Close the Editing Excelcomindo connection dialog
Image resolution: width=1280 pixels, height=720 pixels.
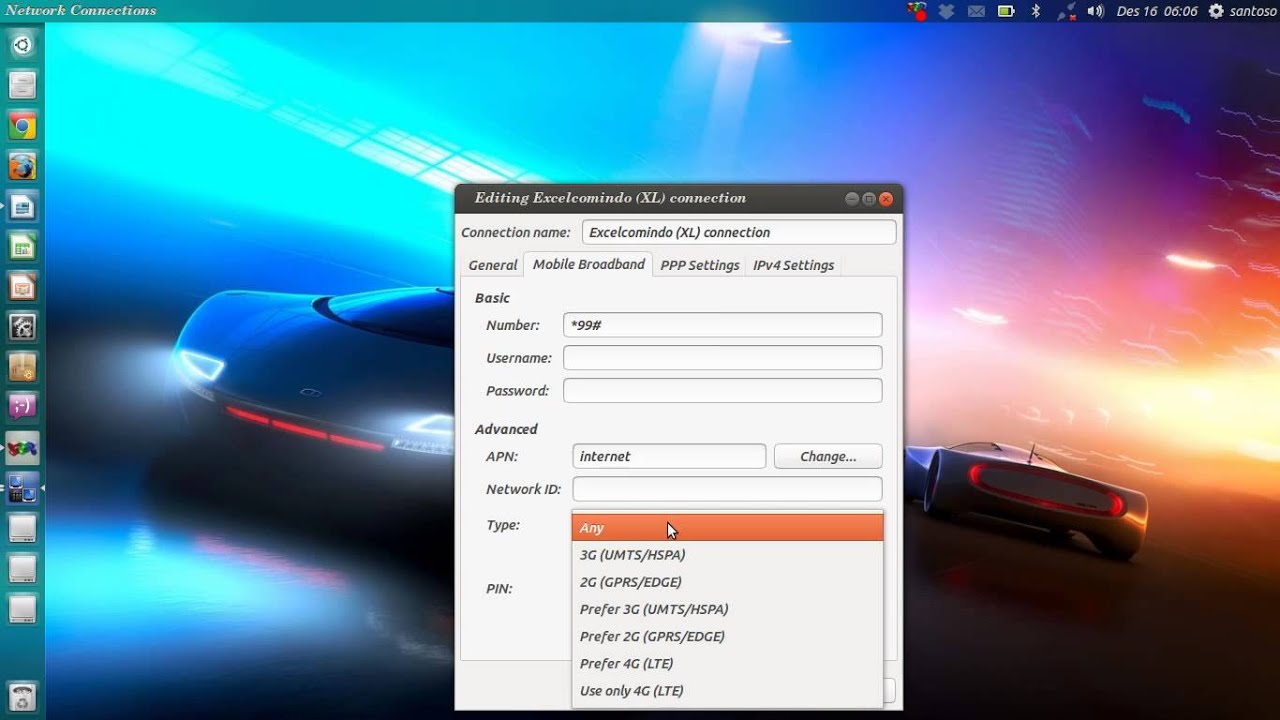[x=885, y=199]
